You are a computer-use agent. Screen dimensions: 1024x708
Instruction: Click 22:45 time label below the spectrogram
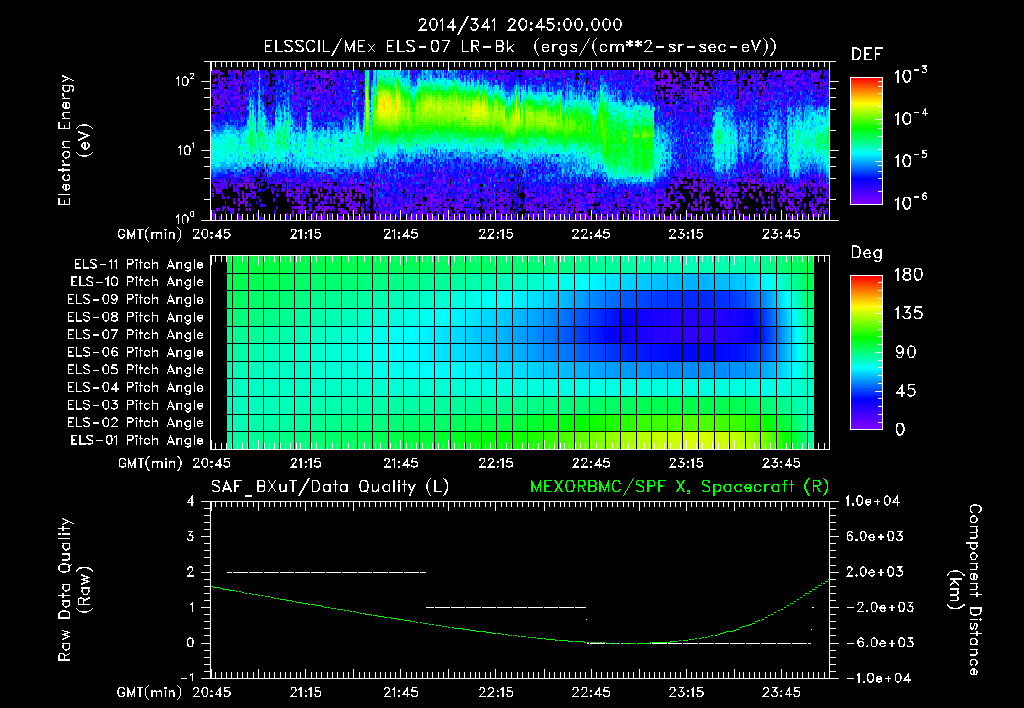[x=591, y=234]
